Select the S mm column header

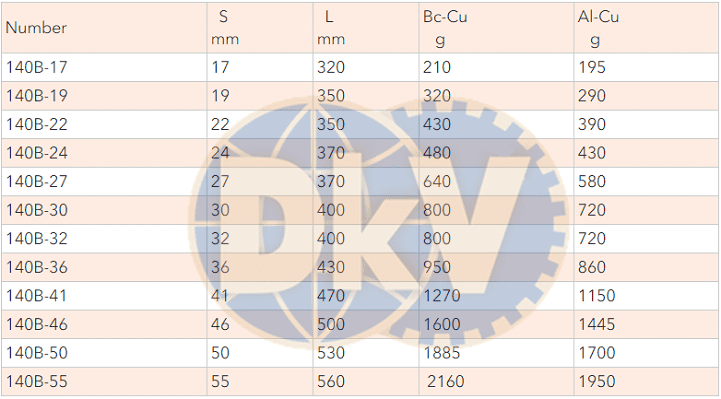pyautogui.click(x=225, y=28)
